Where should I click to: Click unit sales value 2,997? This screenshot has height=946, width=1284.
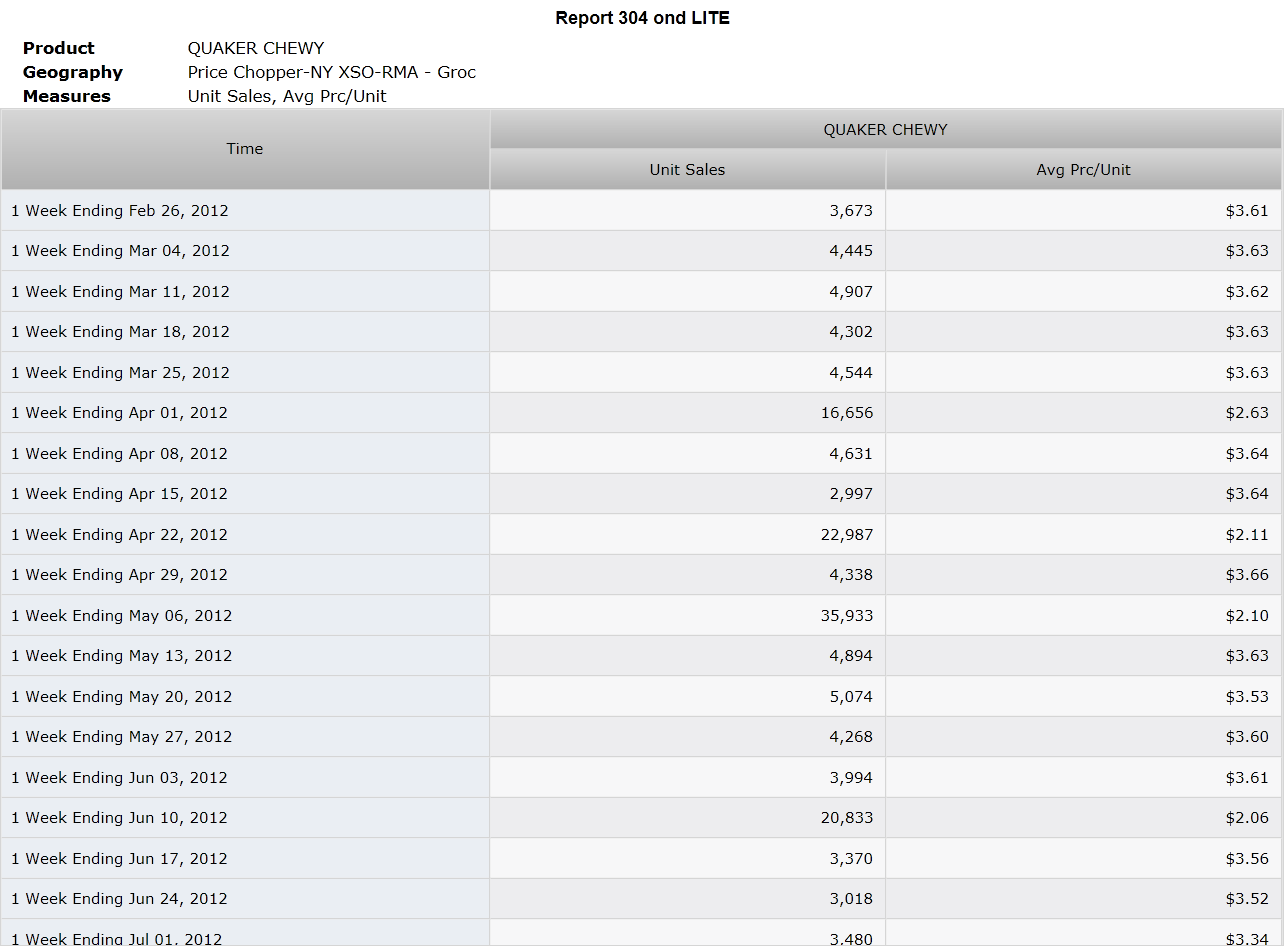tap(851, 494)
